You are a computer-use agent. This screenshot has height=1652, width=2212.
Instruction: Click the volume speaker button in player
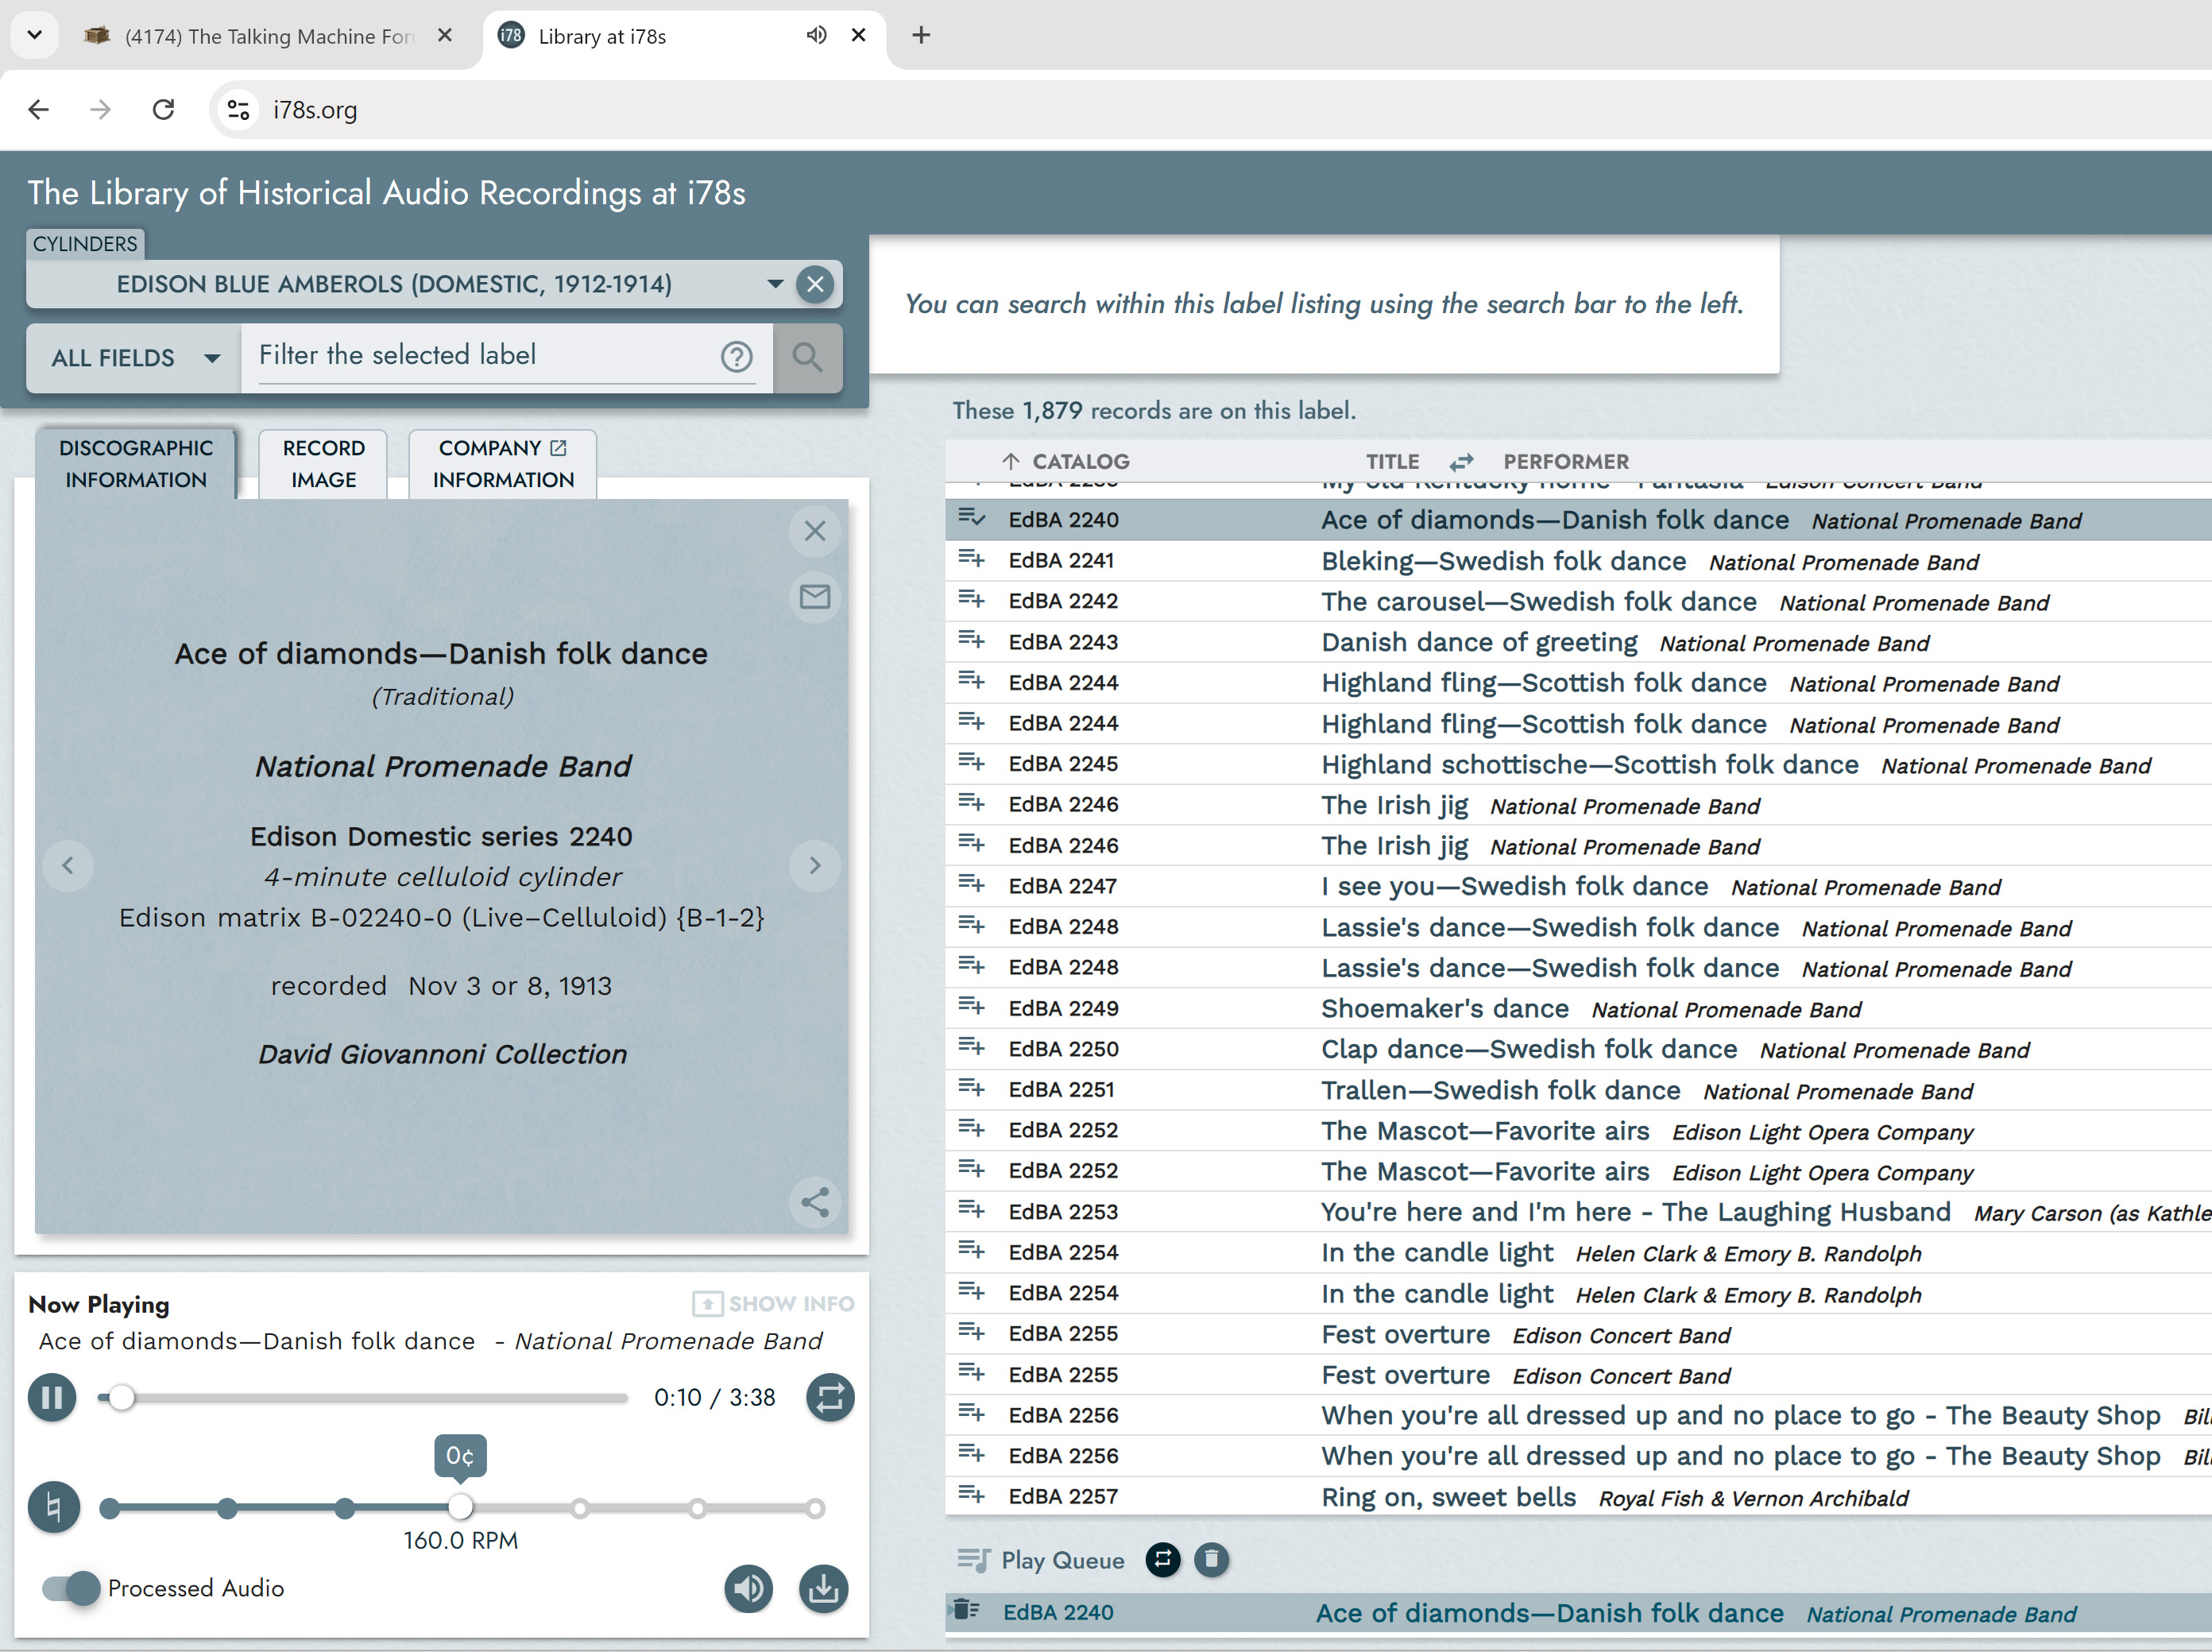coord(749,1588)
